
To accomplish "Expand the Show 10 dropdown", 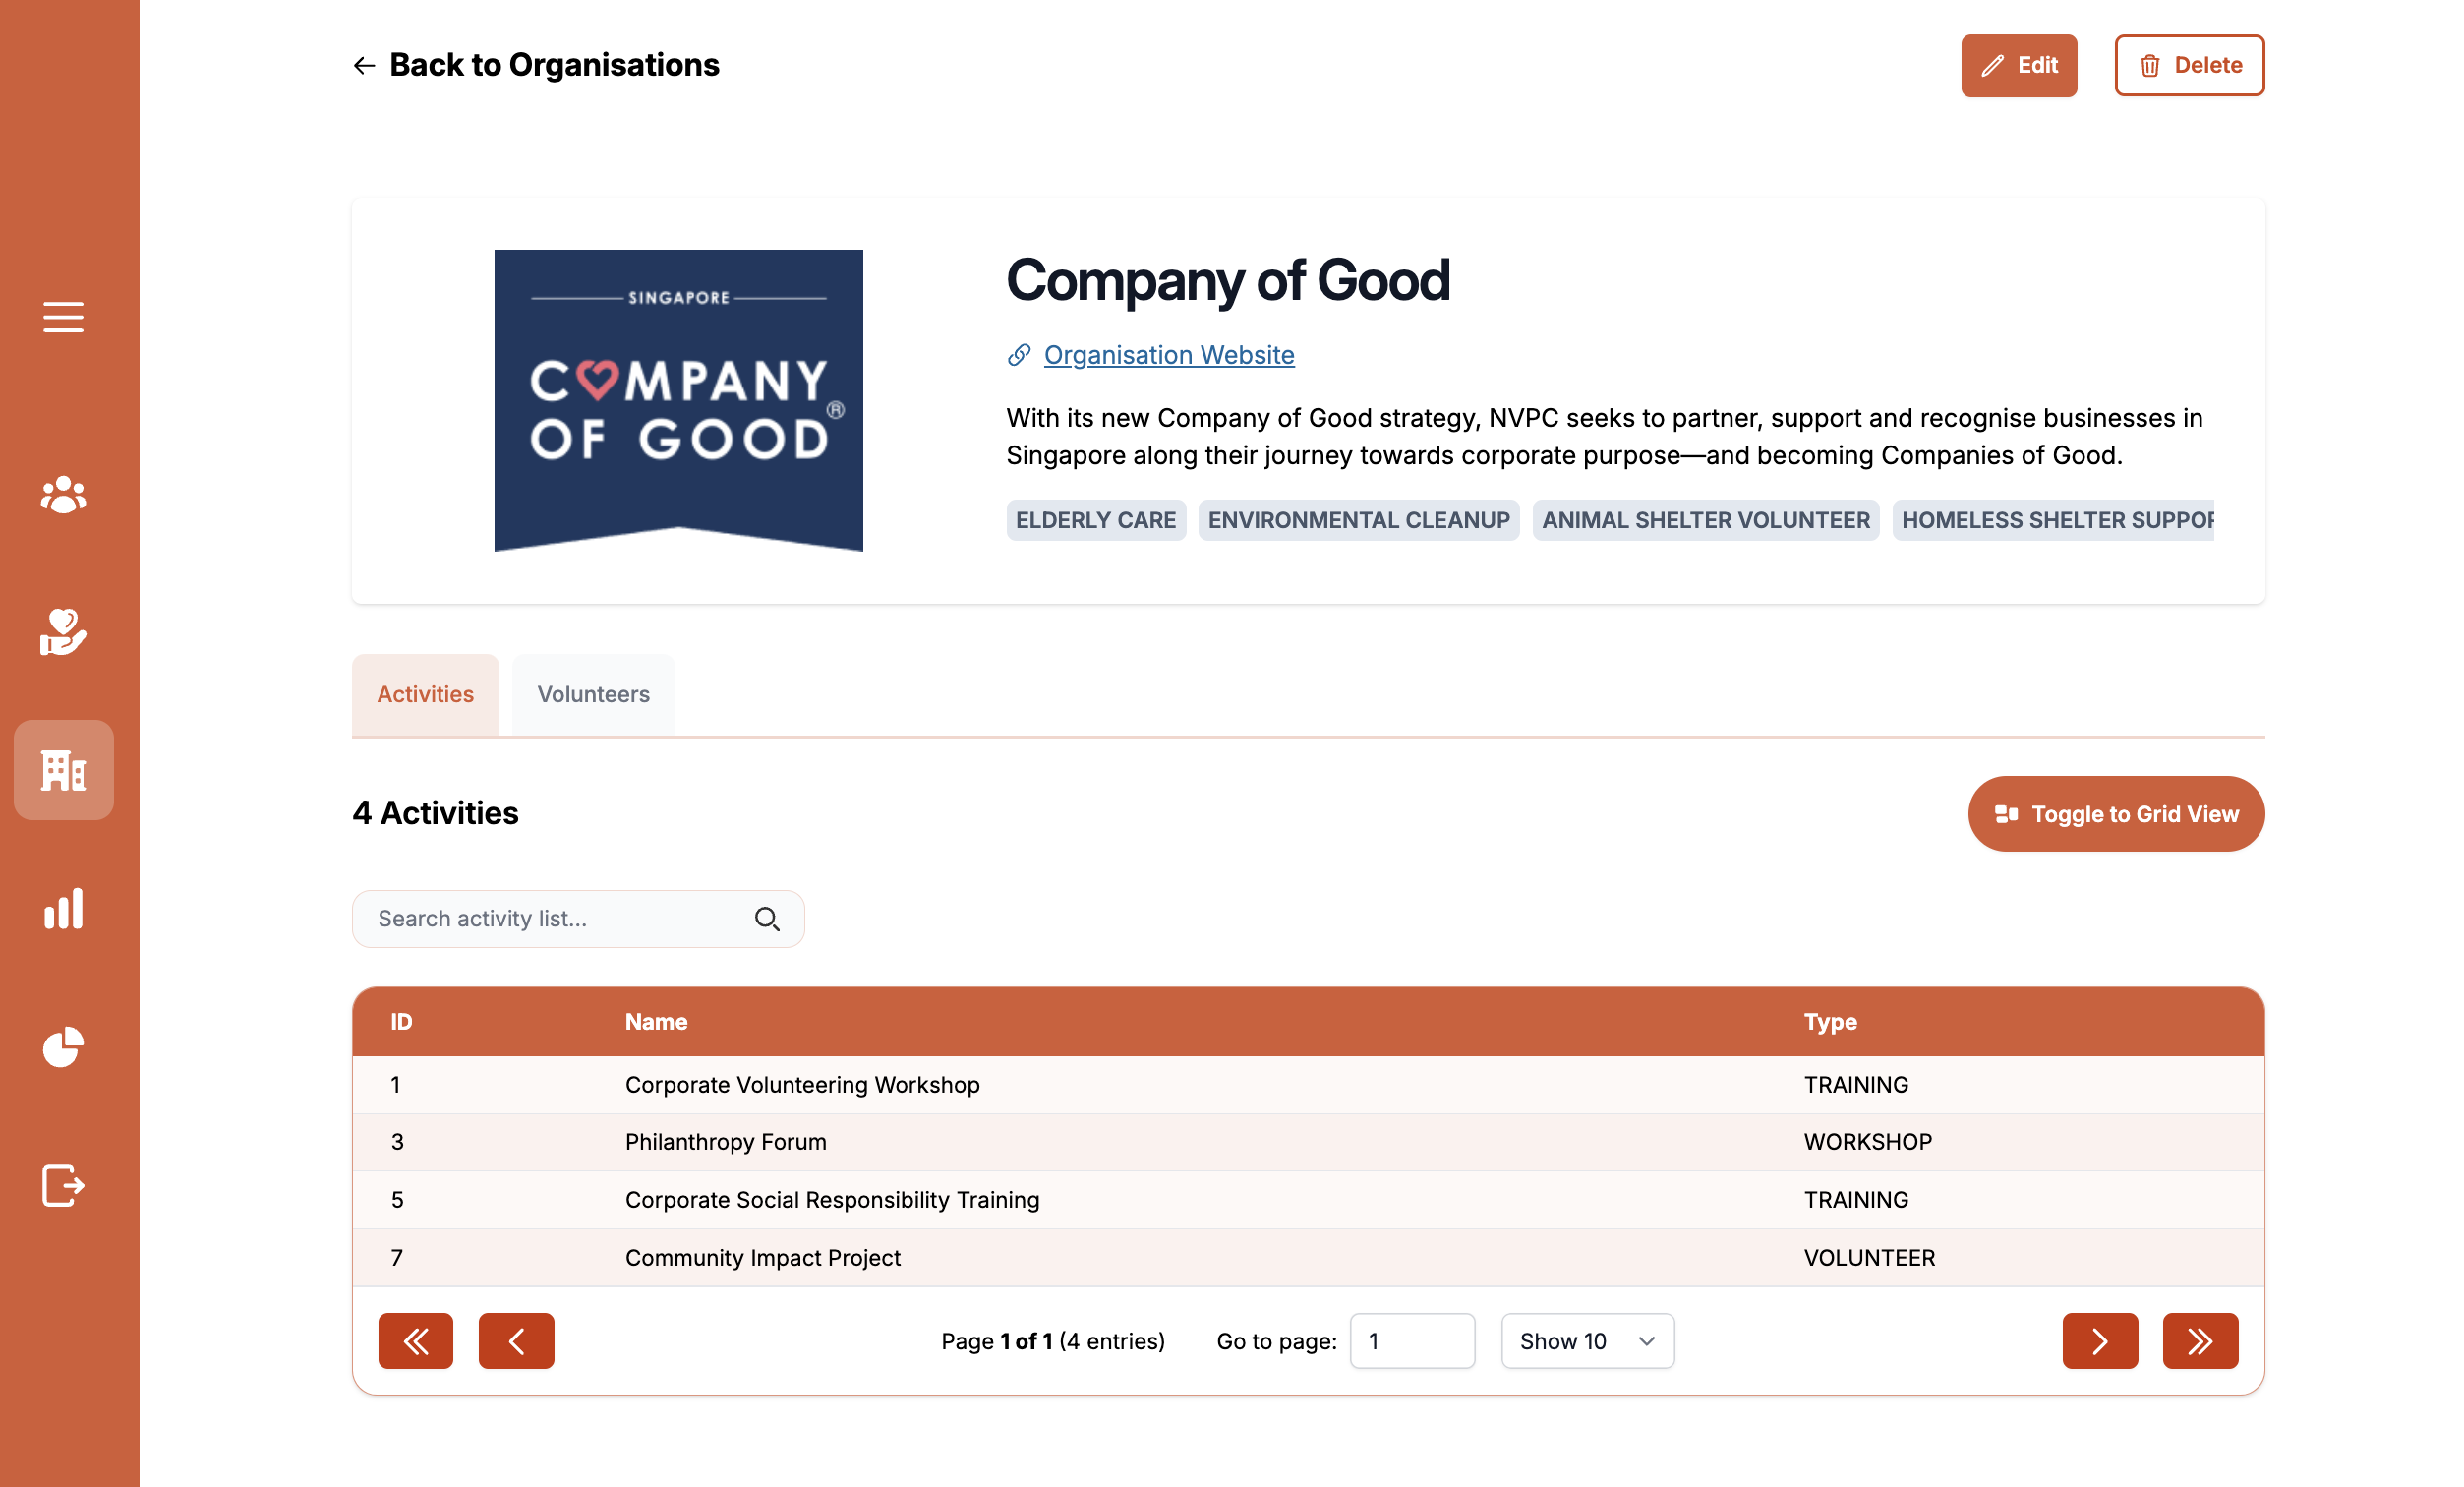I will coord(1586,1340).
